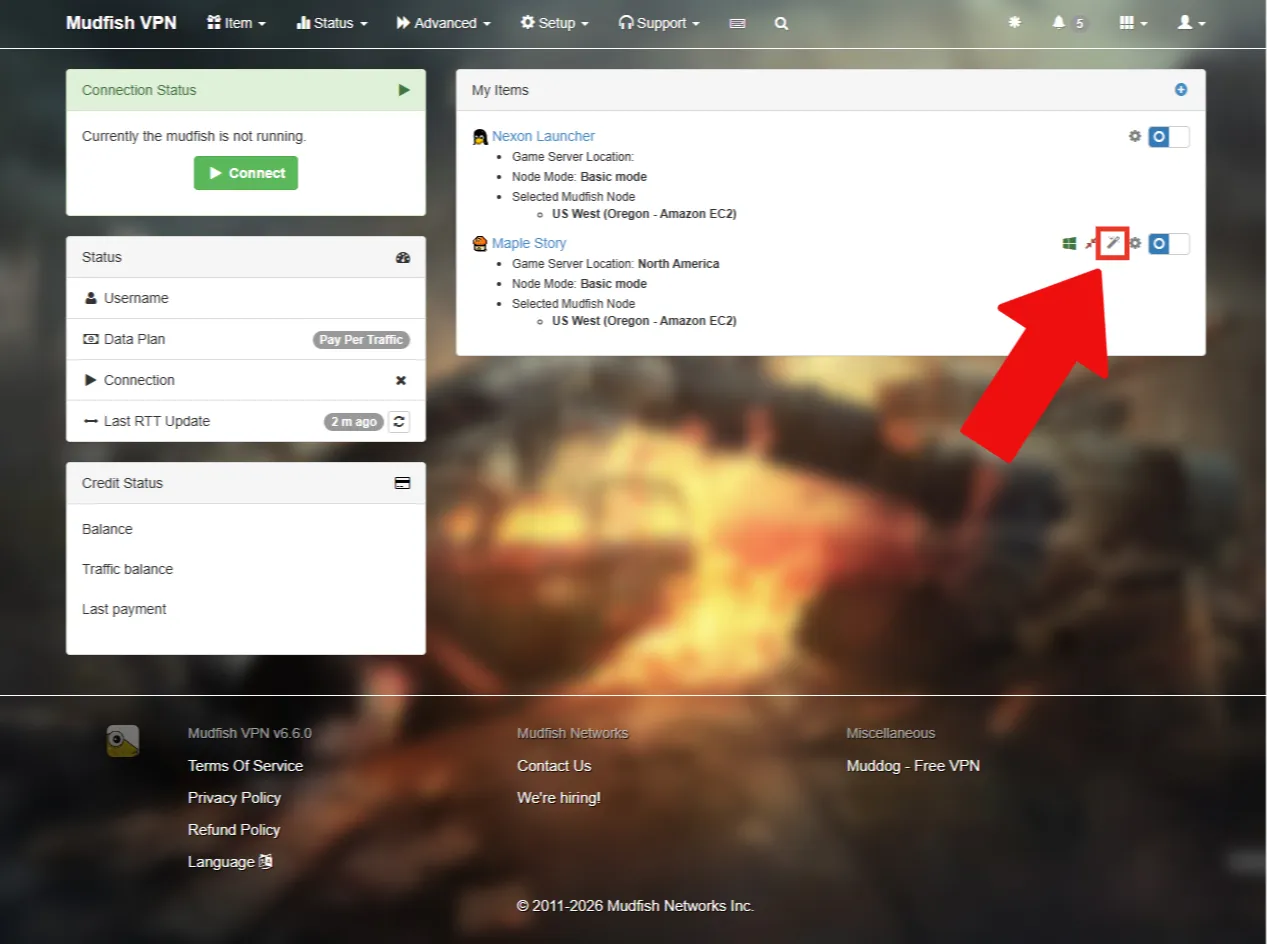Click the theme sun icon in navbar
This screenshot has height=944, width=1267.
tap(1015, 22)
